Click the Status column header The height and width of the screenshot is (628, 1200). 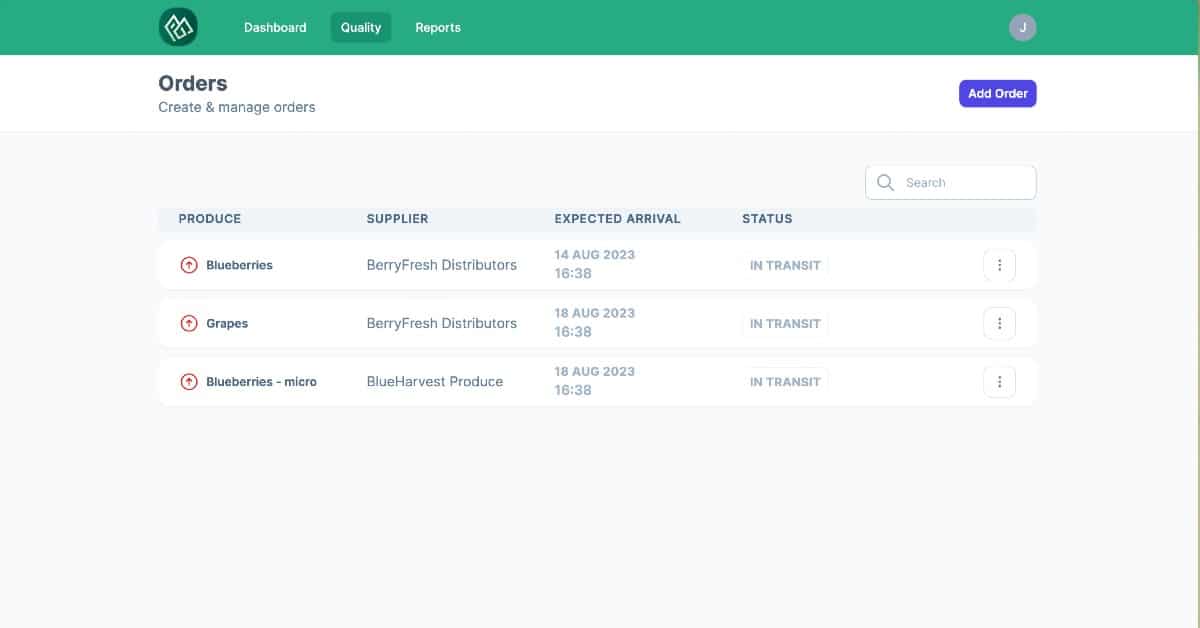click(767, 218)
